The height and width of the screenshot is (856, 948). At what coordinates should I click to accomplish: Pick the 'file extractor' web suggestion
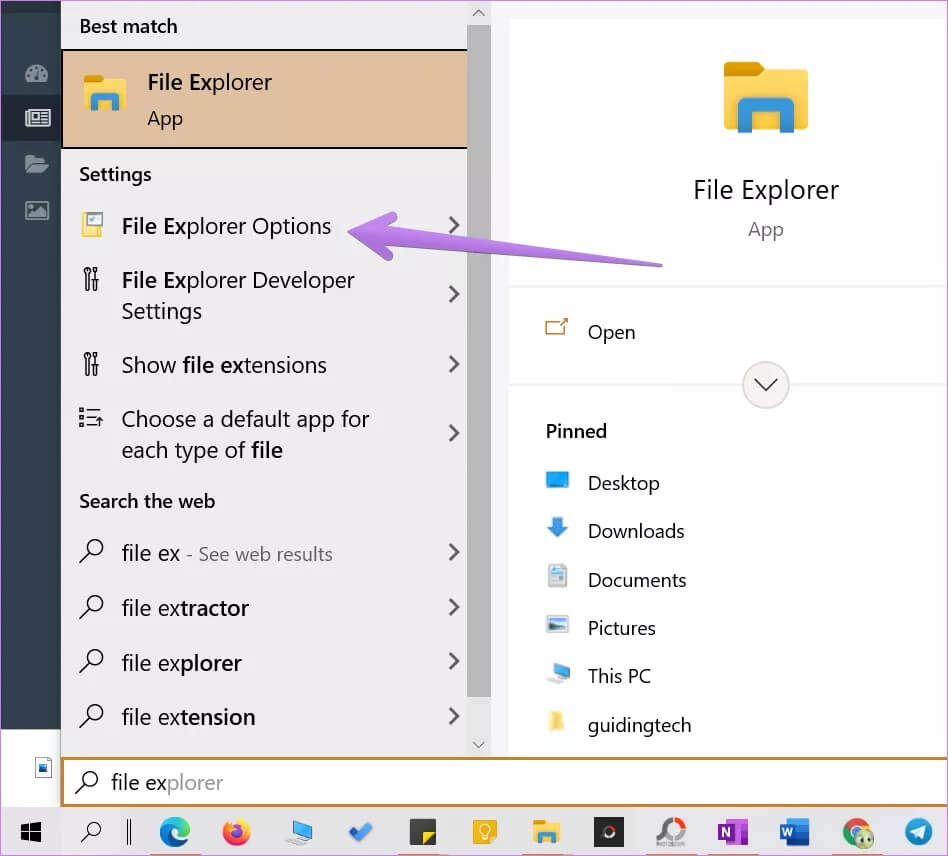[265, 608]
